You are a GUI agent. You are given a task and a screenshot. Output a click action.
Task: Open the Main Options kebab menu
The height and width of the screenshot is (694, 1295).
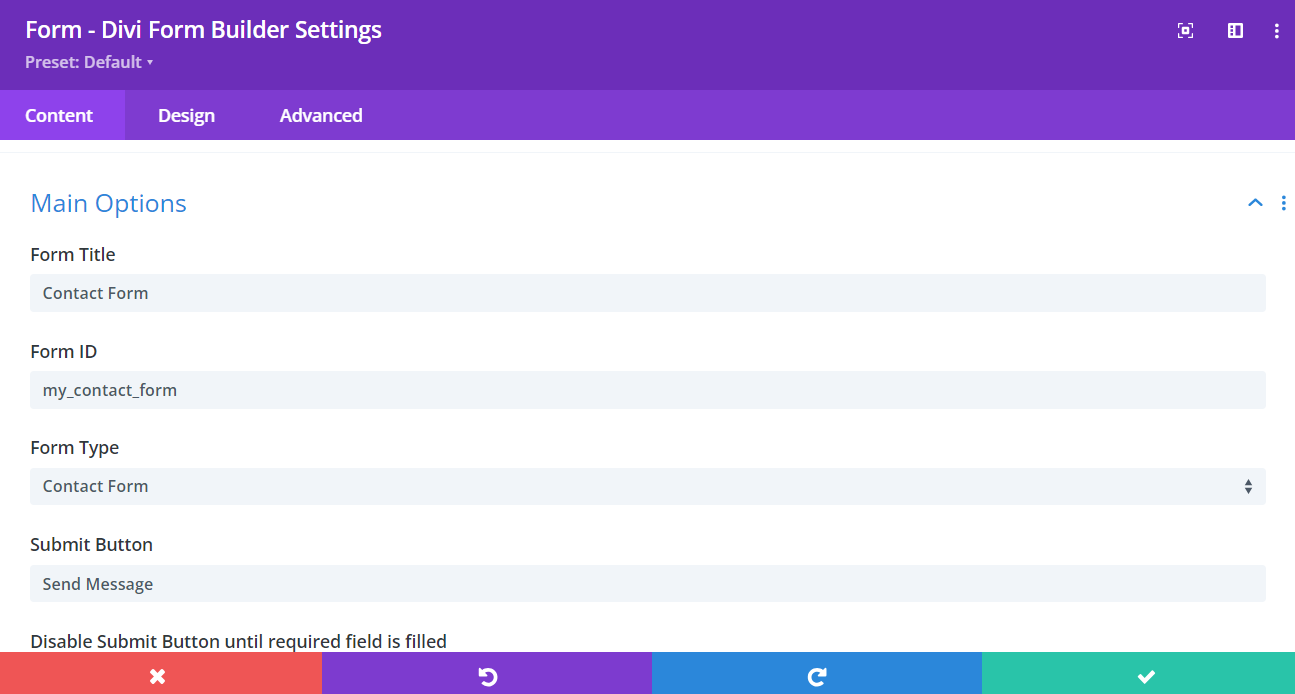[1284, 203]
